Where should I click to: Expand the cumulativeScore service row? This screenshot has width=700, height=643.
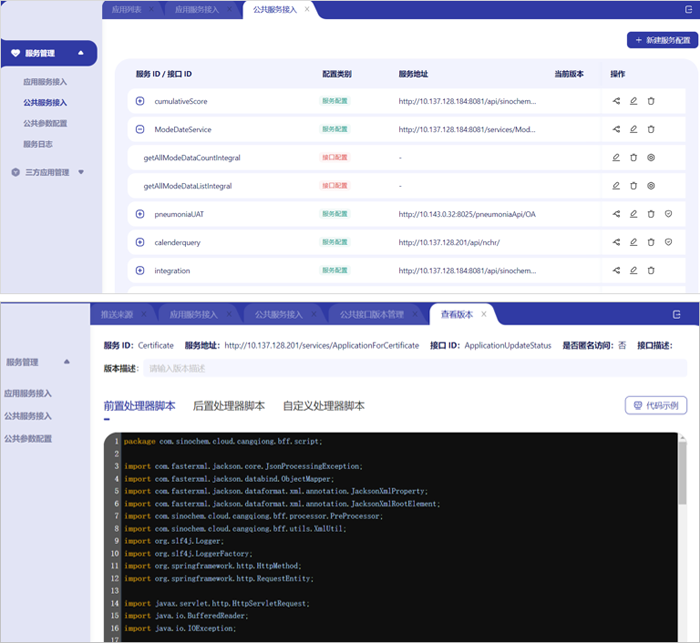tap(140, 101)
